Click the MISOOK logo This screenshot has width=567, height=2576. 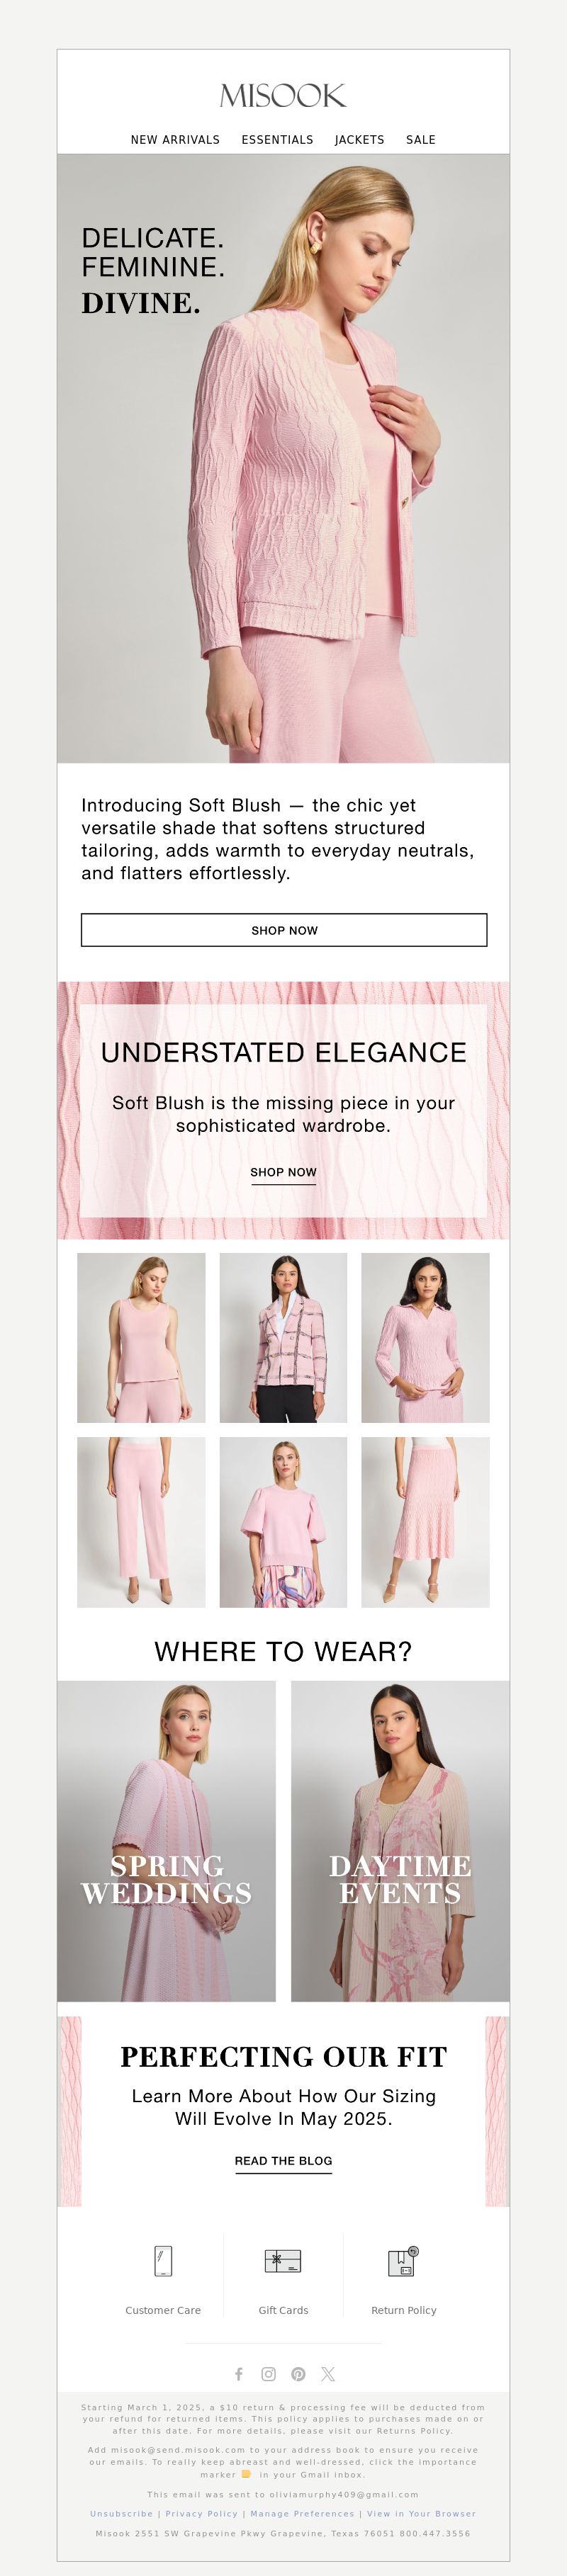[x=283, y=96]
